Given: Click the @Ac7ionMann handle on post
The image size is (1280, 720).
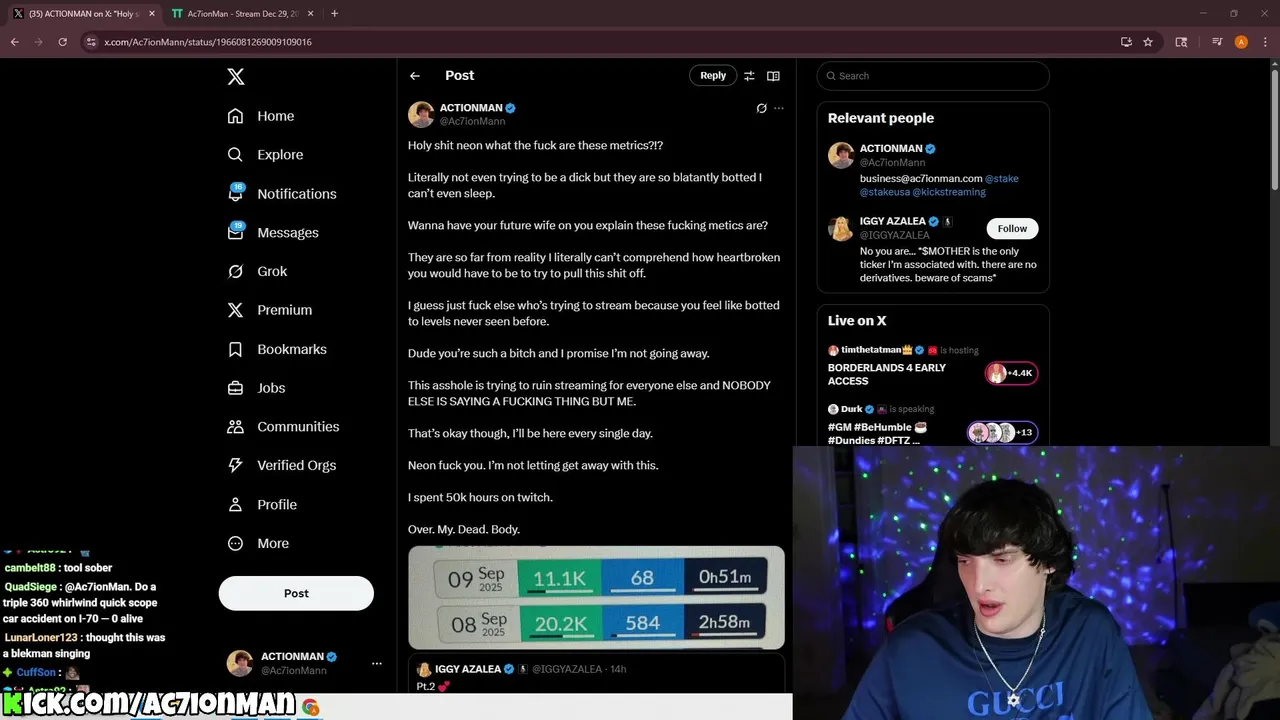Looking at the screenshot, I should pyautogui.click(x=472, y=121).
